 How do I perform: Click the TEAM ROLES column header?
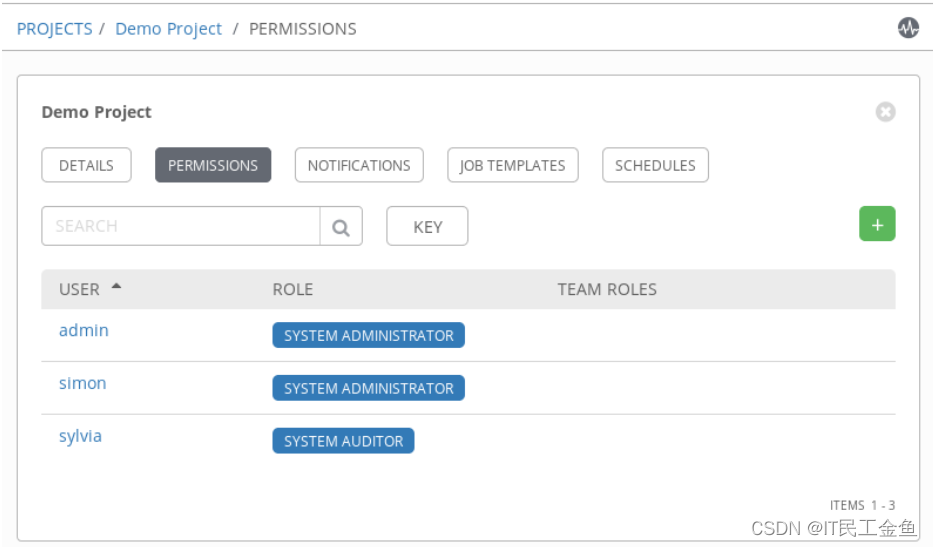607,289
